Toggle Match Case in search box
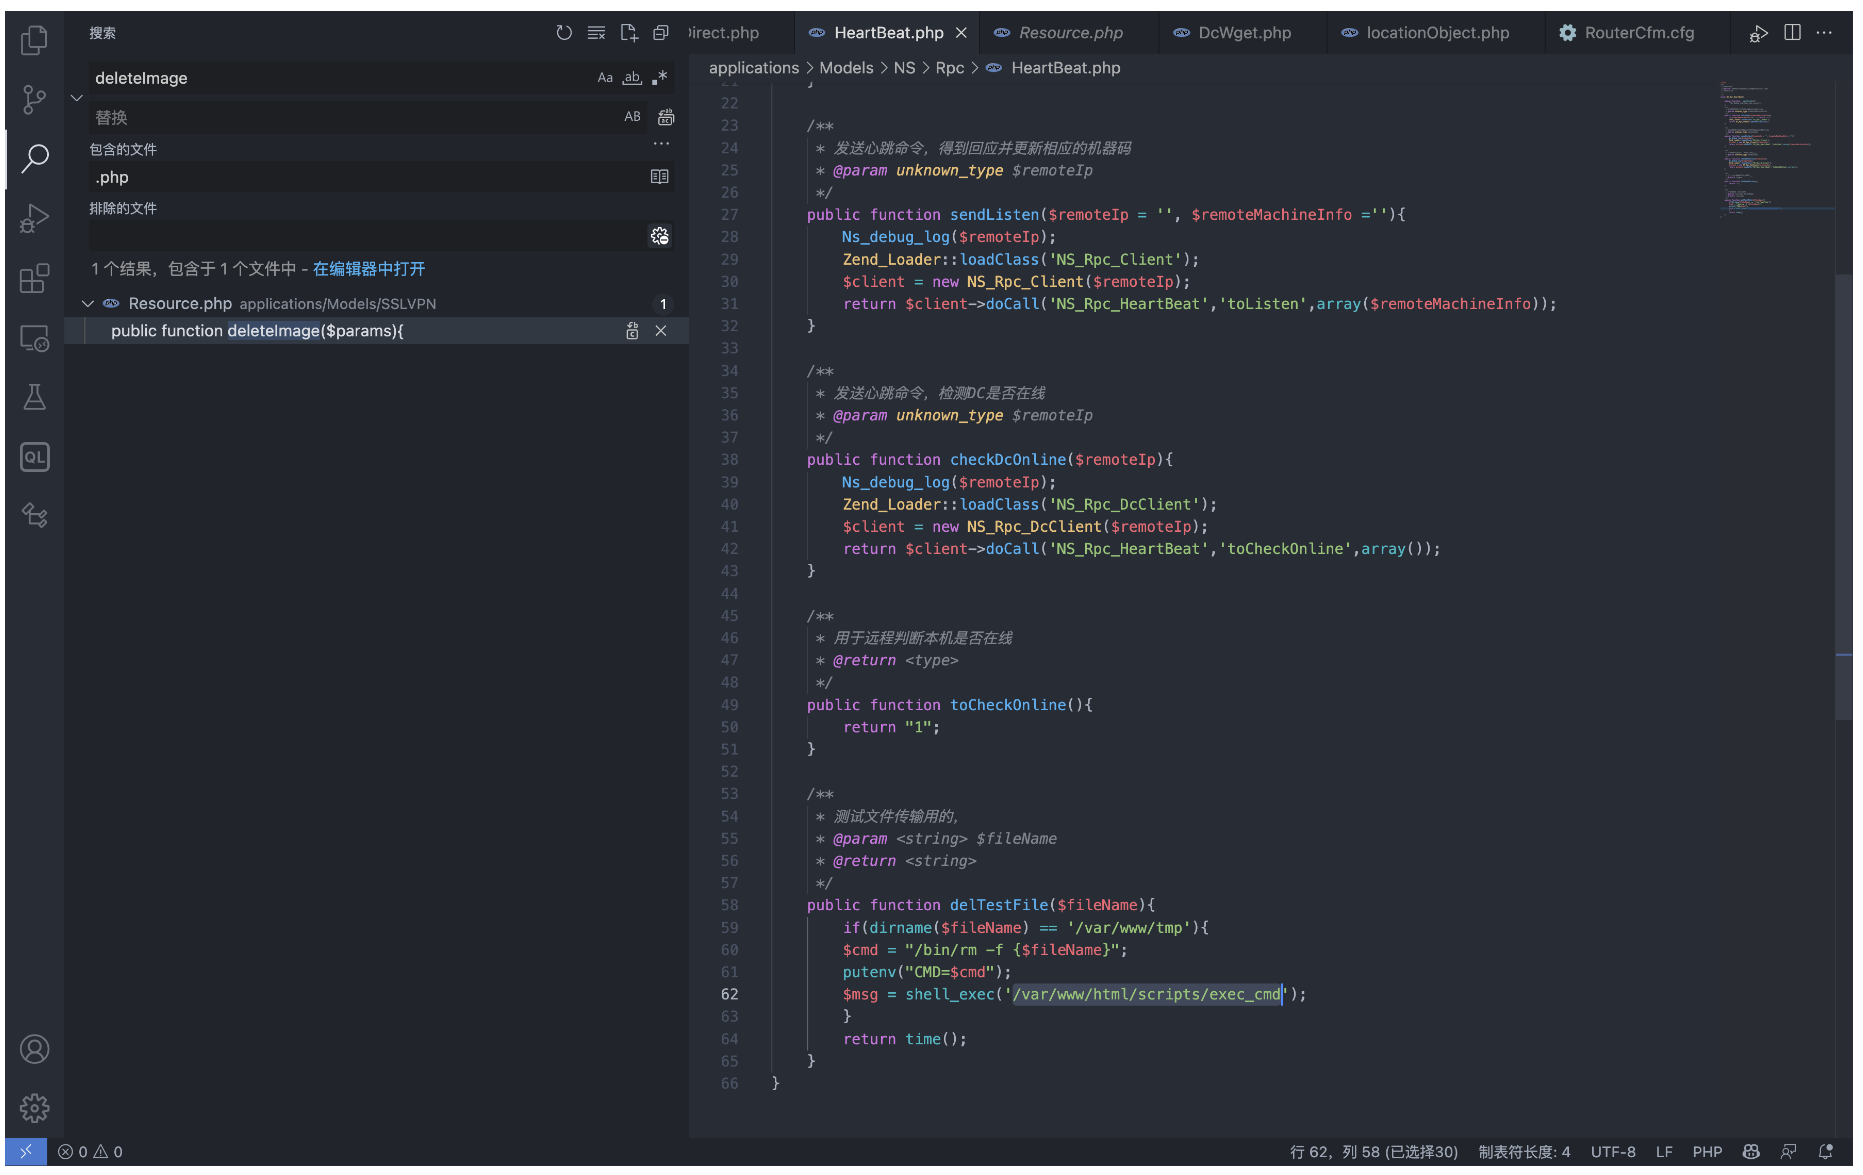 pos(605,78)
